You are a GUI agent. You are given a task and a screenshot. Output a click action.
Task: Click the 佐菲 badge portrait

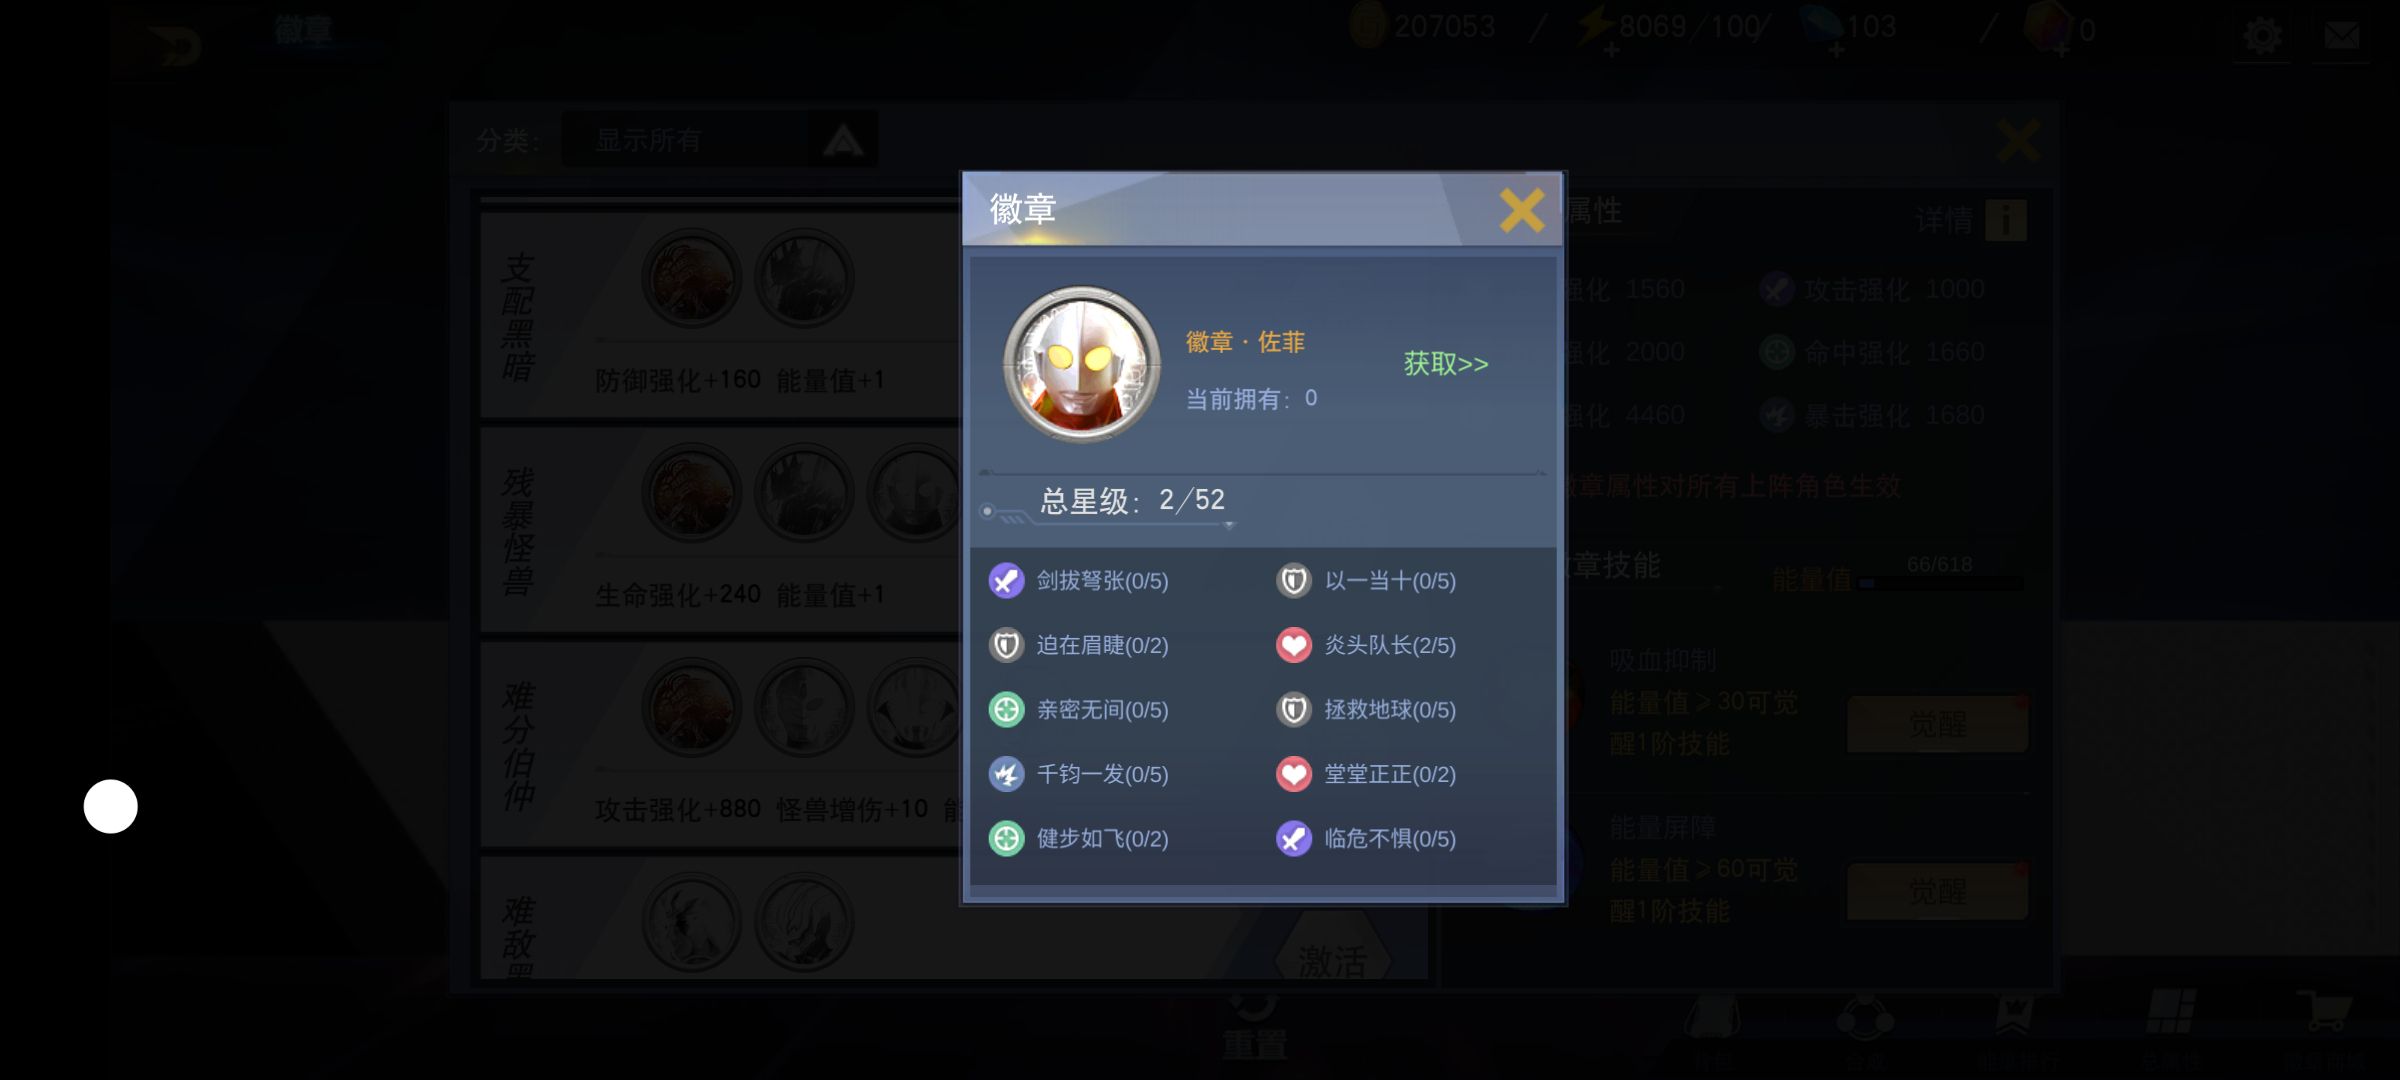(1082, 365)
